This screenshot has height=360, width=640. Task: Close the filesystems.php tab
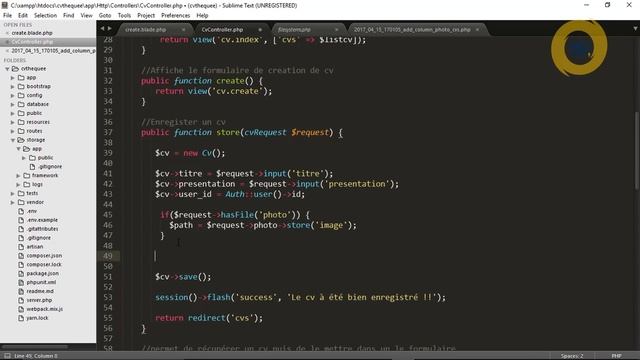[336, 30]
